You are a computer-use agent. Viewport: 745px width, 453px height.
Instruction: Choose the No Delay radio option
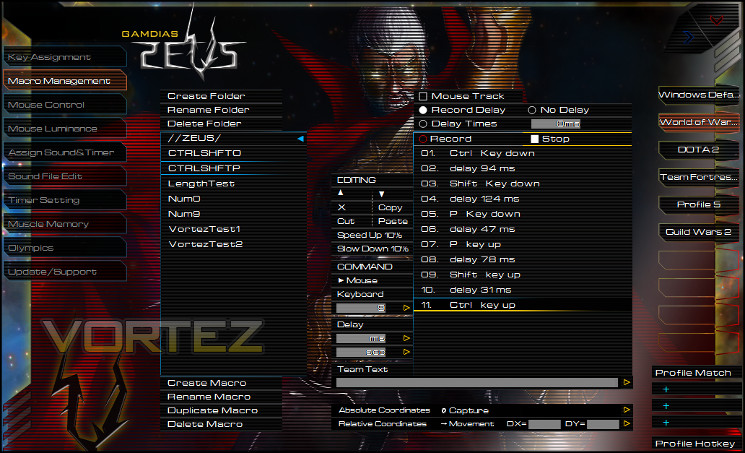[x=532, y=110]
